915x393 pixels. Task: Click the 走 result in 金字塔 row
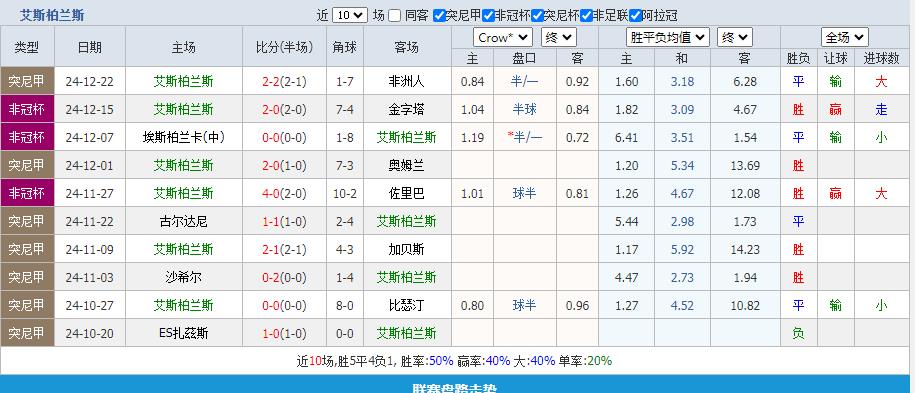point(881,109)
